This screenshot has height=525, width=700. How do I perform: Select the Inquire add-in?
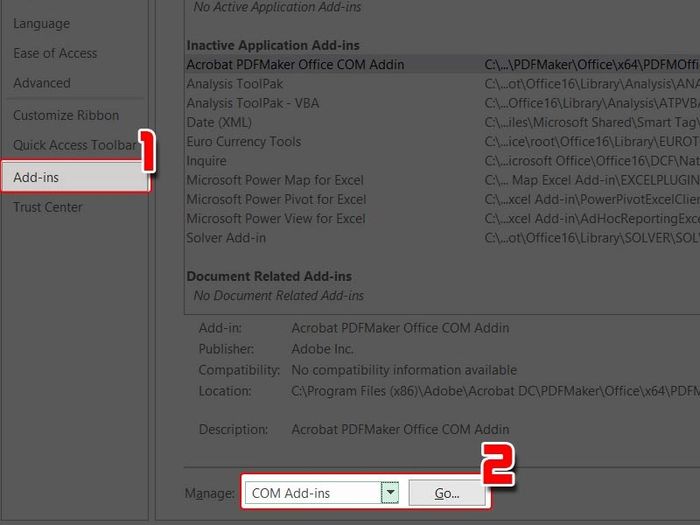206,161
